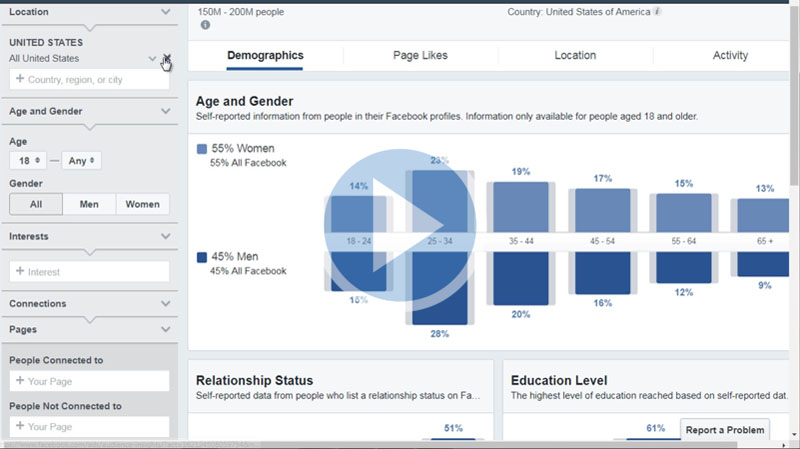Image resolution: width=800 pixels, height=449 pixels.
Task: Expand the All United States chevron
Action: pos(152,59)
